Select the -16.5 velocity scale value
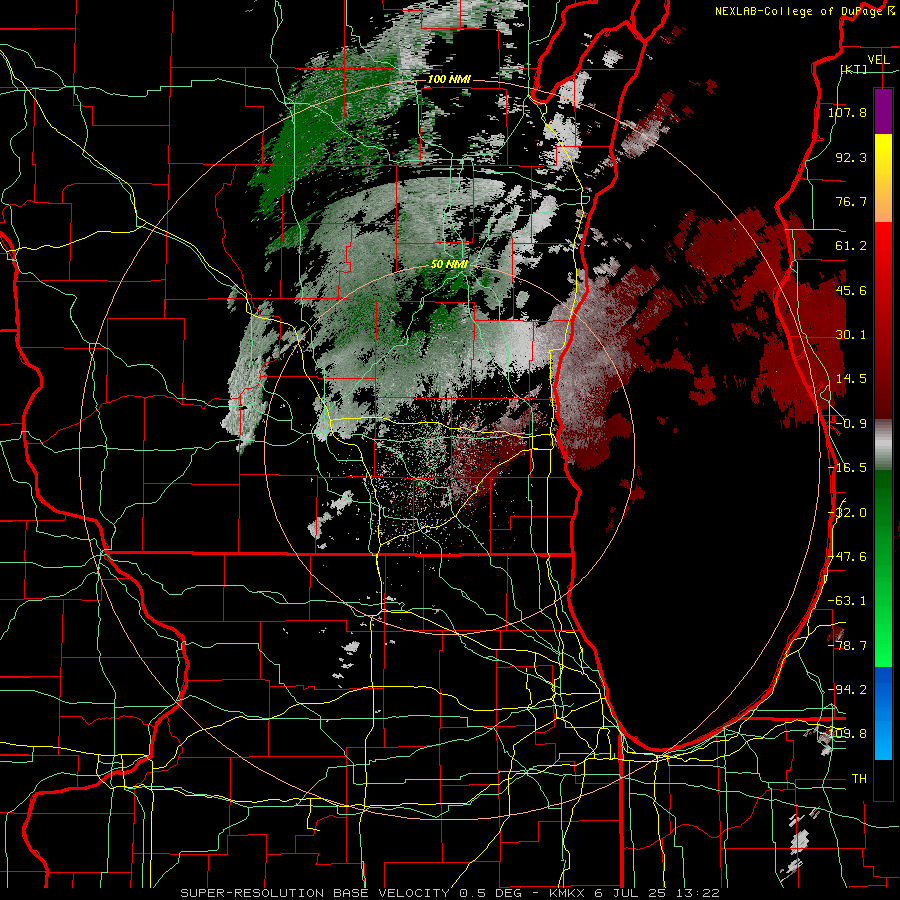This screenshot has height=900, width=900. (847, 468)
